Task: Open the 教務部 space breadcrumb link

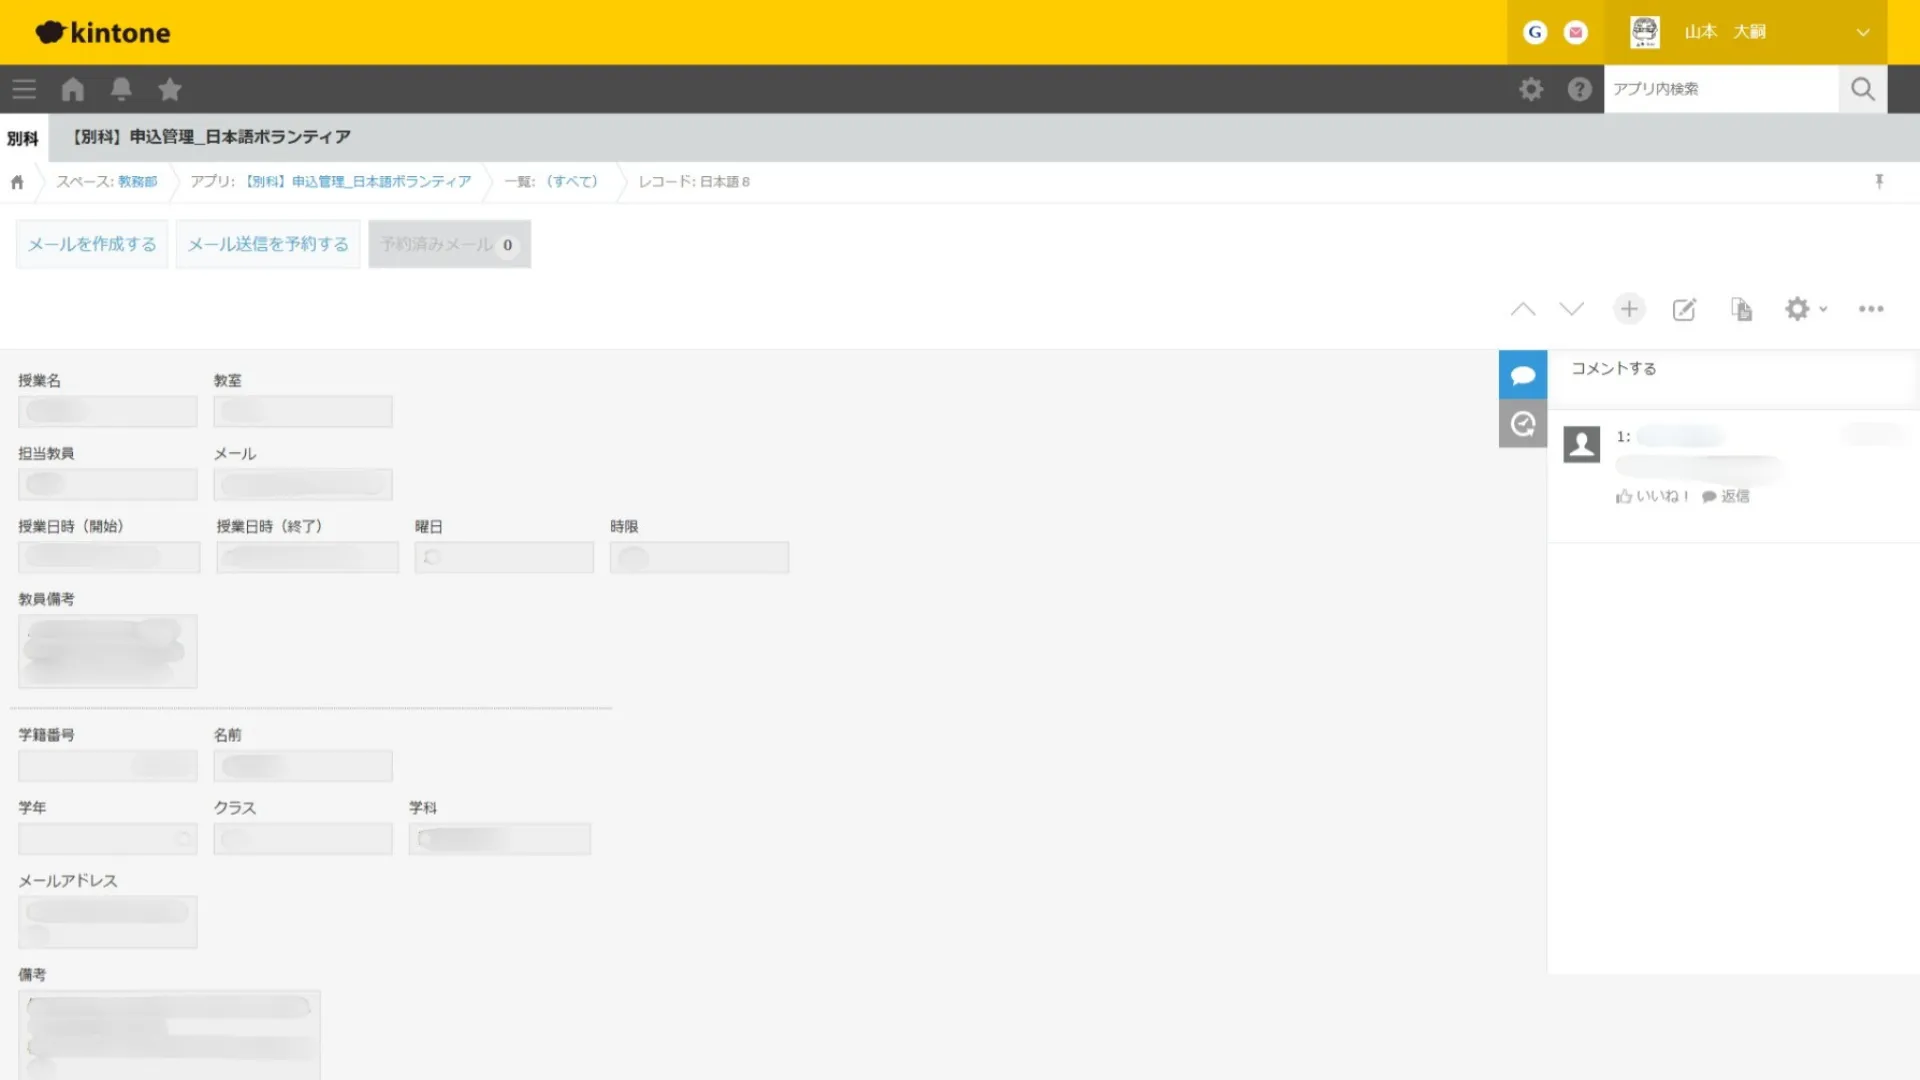Action: pyautogui.click(x=137, y=182)
